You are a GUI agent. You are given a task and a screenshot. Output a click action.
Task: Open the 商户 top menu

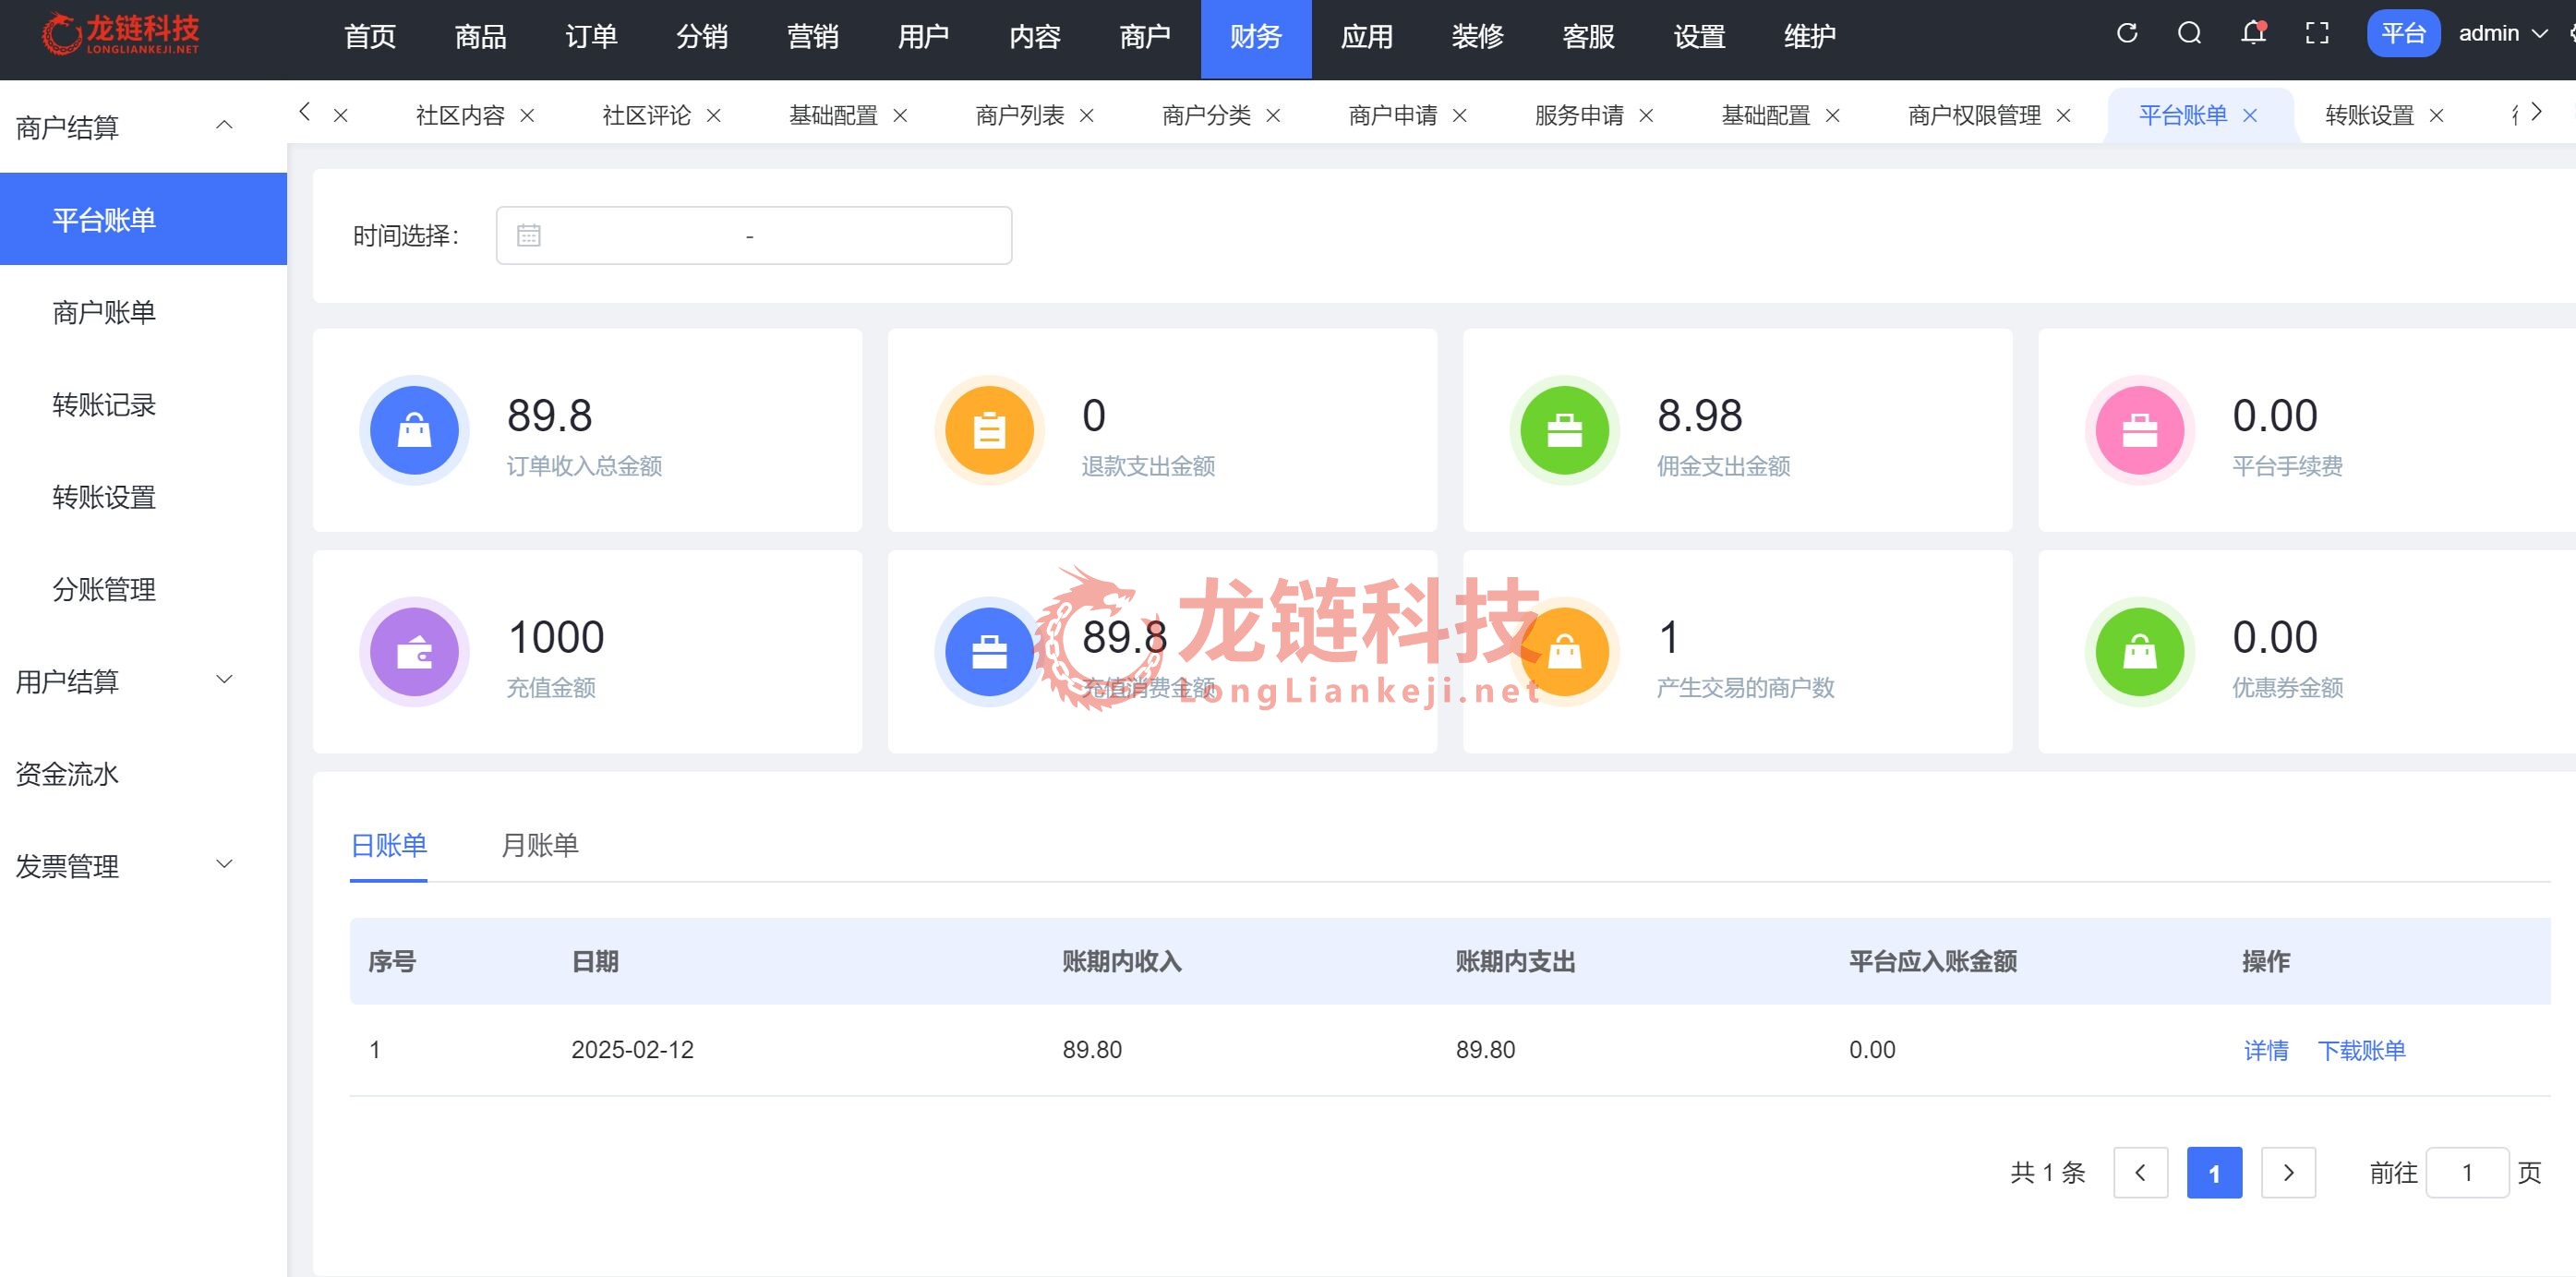[x=1145, y=38]
